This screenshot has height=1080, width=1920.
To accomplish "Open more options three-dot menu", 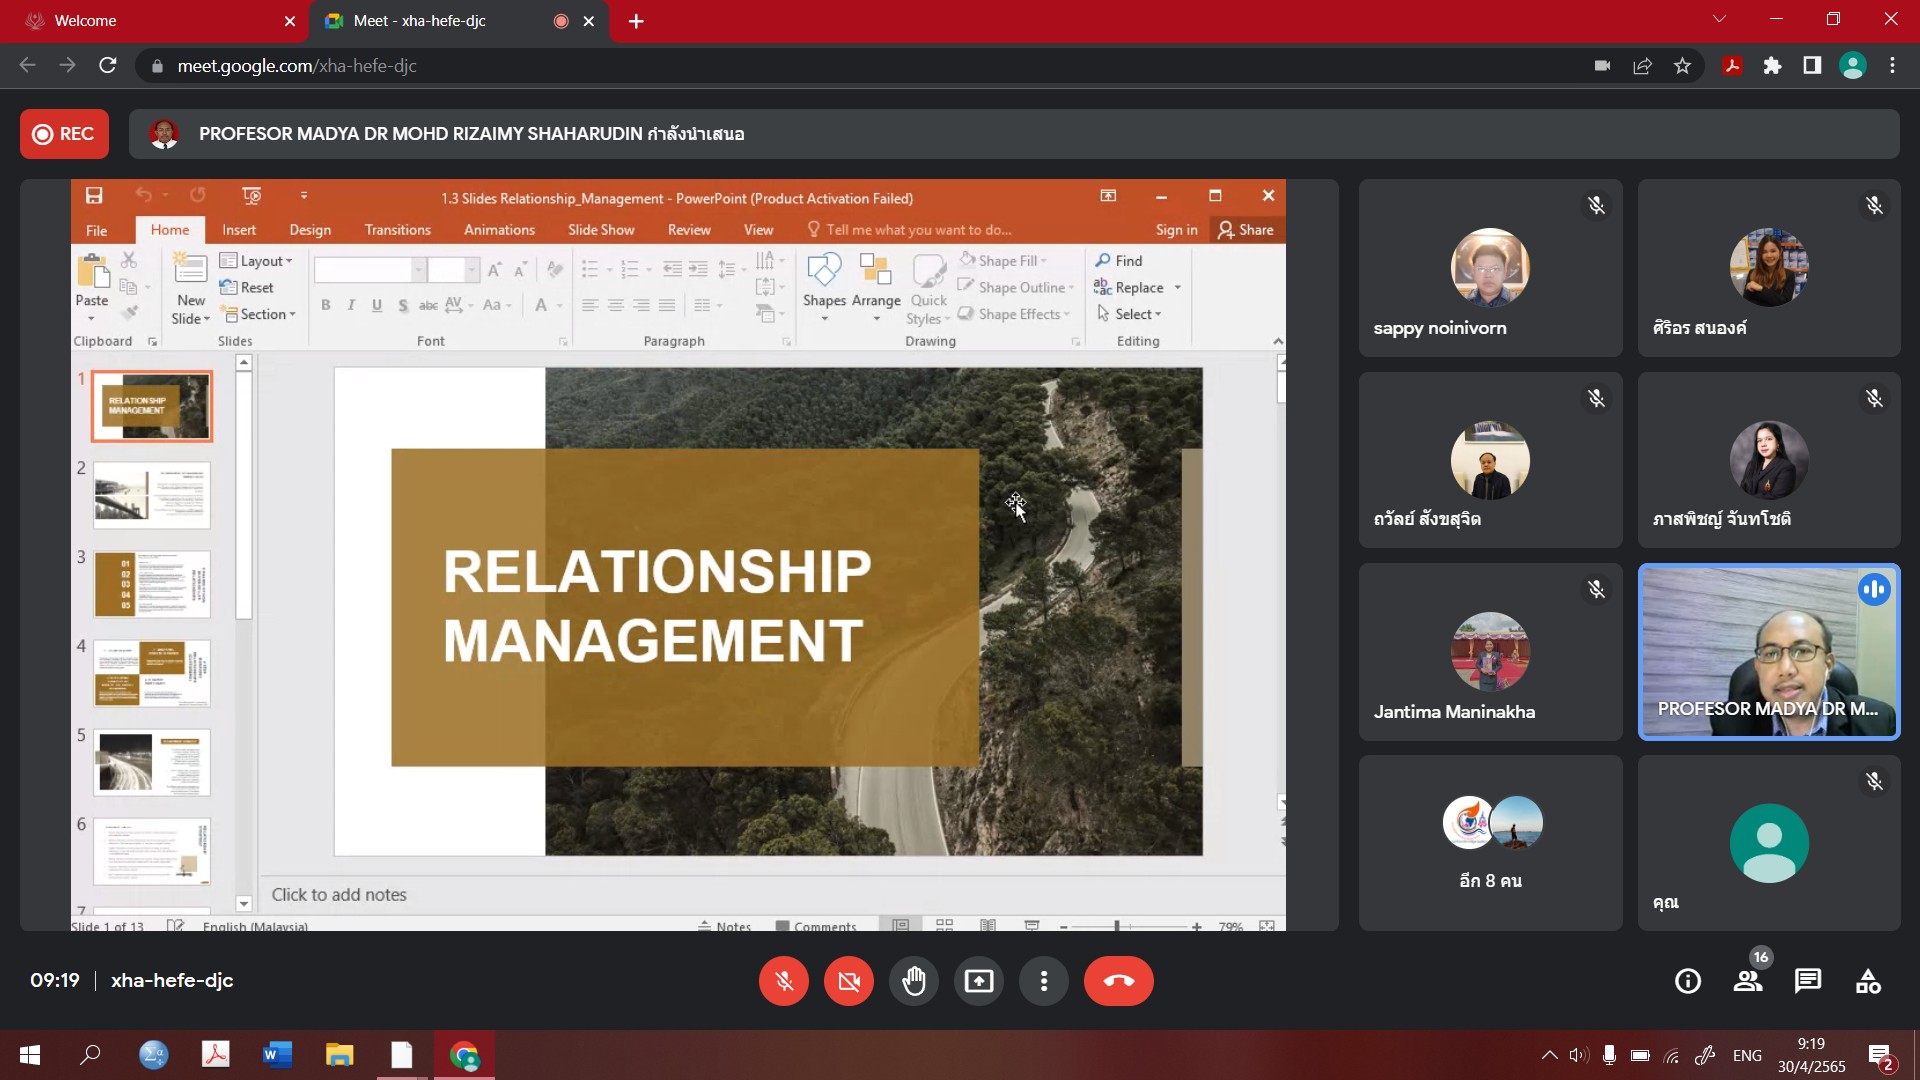I will (x=1043, y=981).
